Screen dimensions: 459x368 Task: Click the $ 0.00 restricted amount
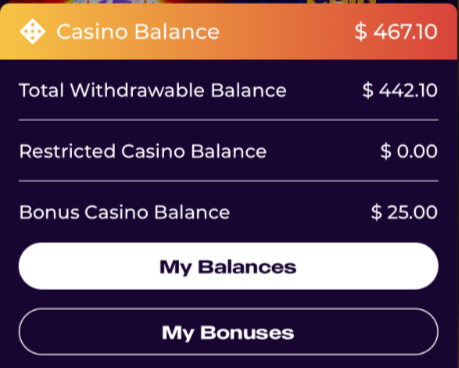coord(409,151)
